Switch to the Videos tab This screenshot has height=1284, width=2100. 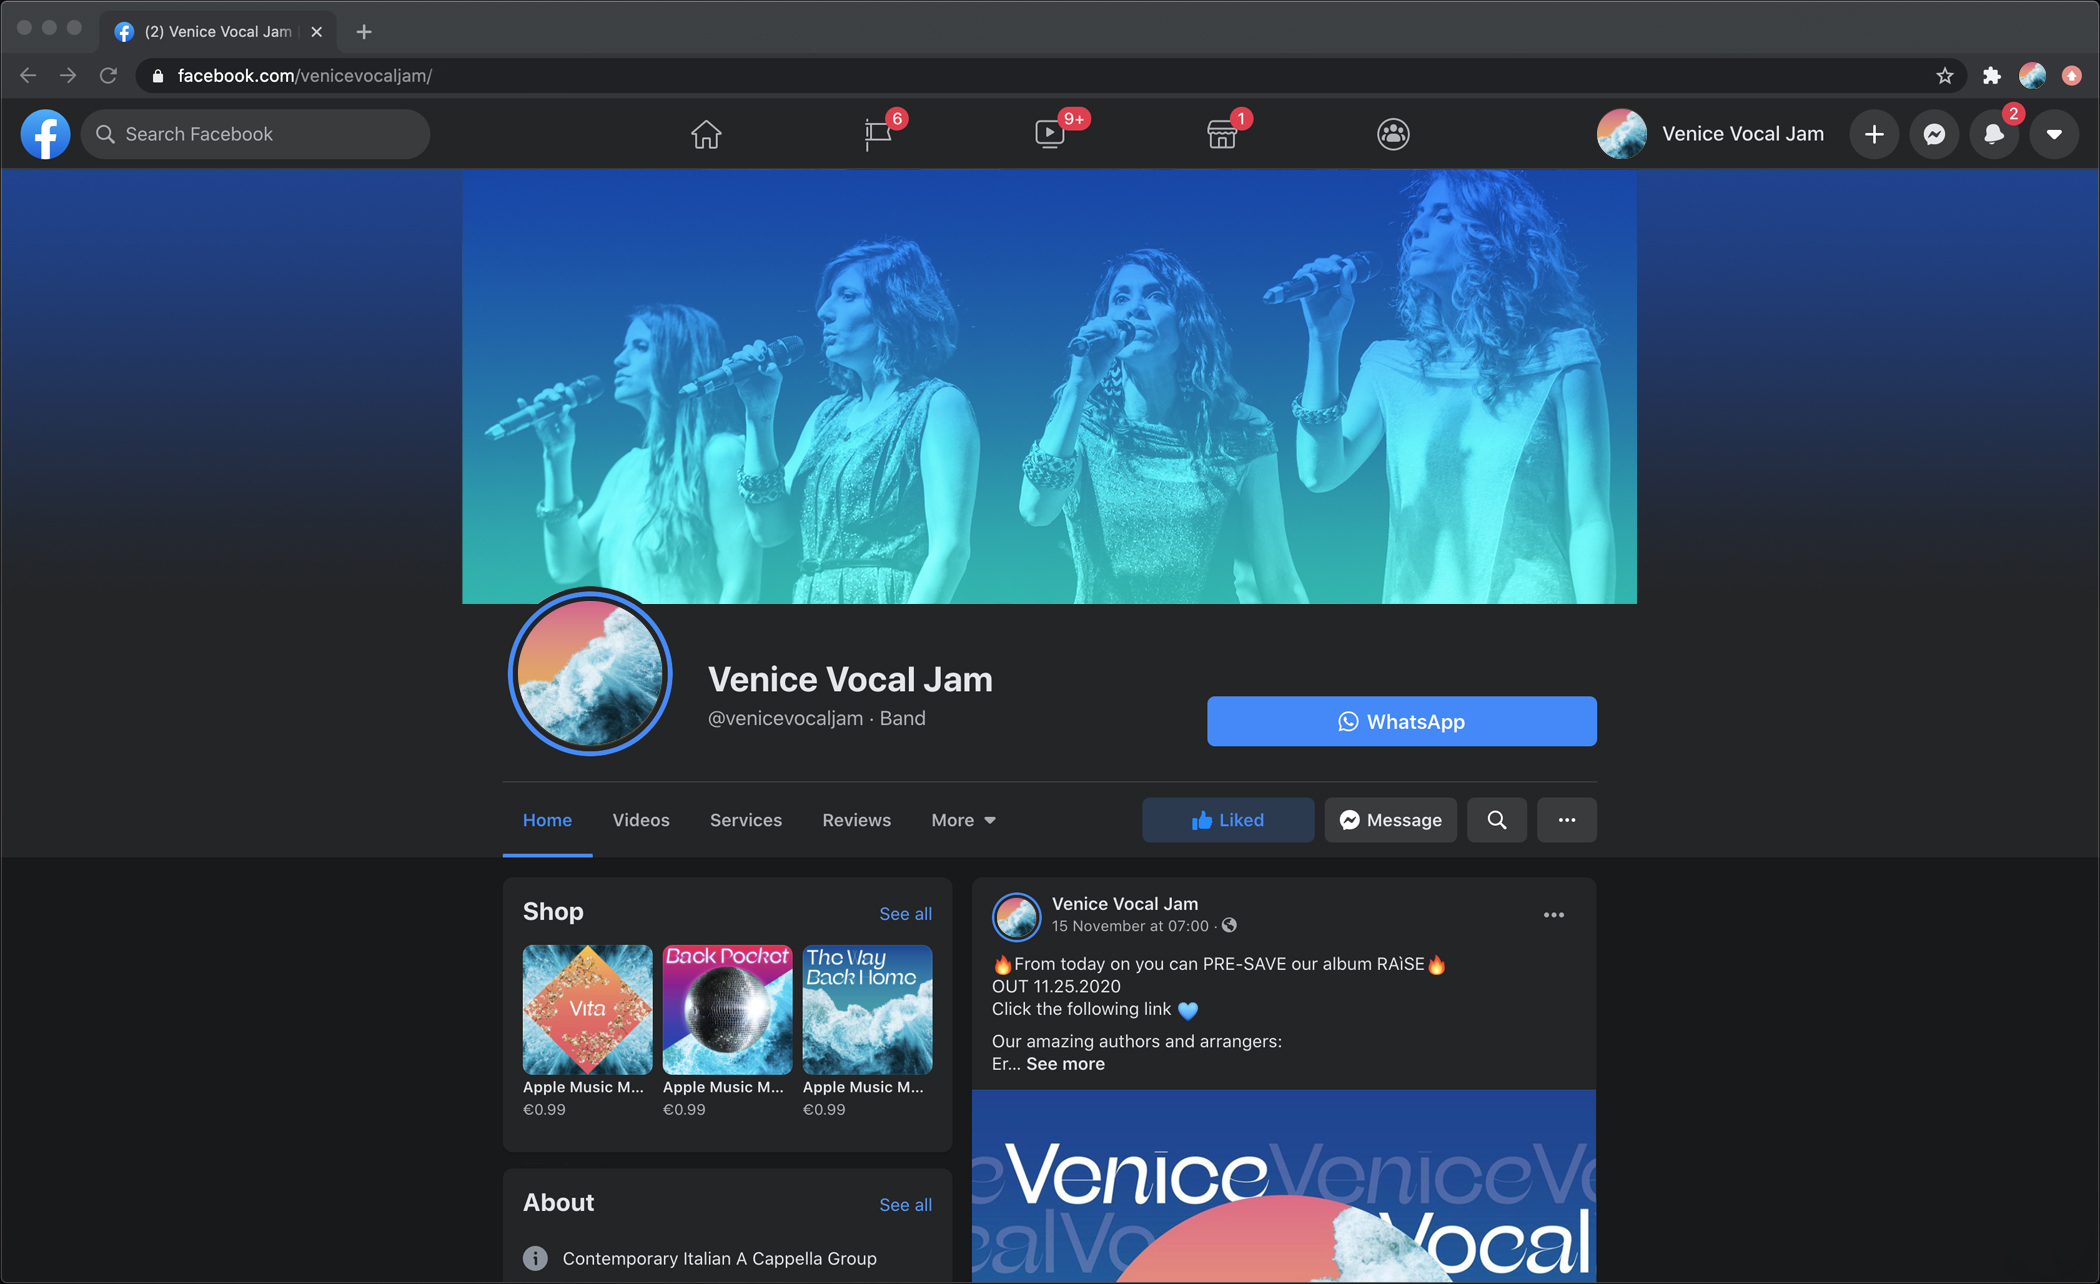click(641, 820)
